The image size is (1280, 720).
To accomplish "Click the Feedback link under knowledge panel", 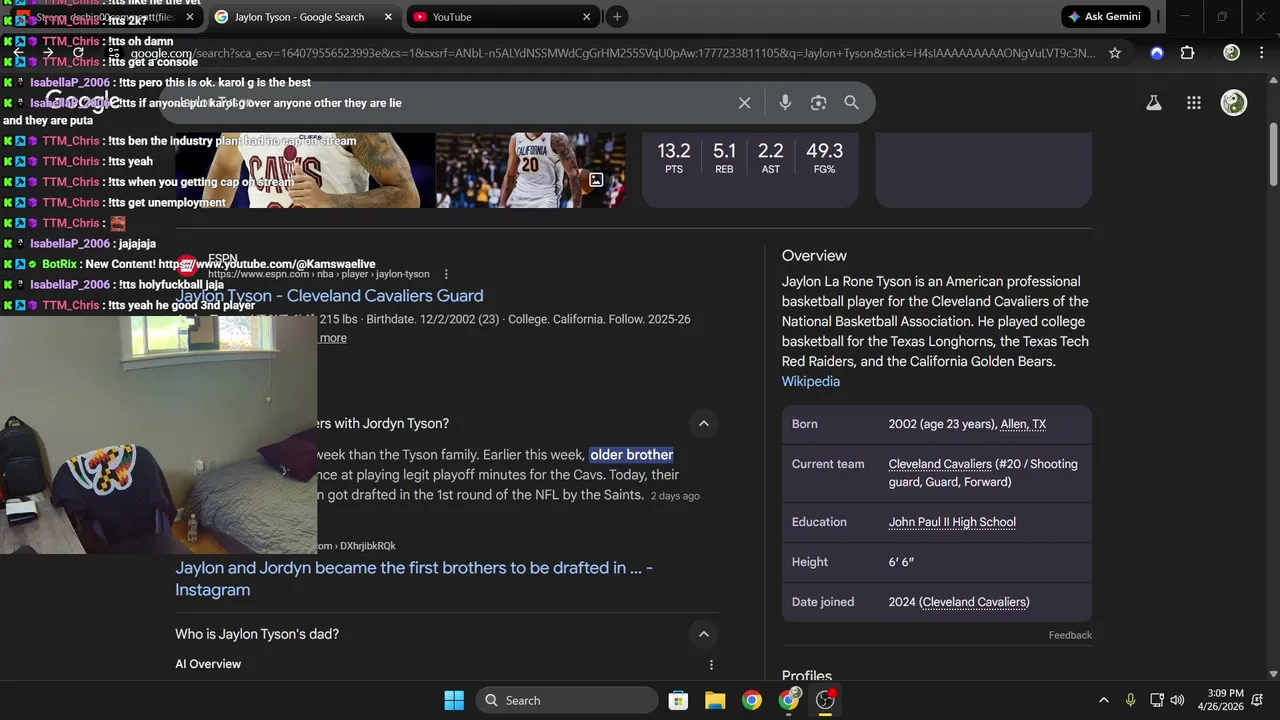I will 1070,635.
